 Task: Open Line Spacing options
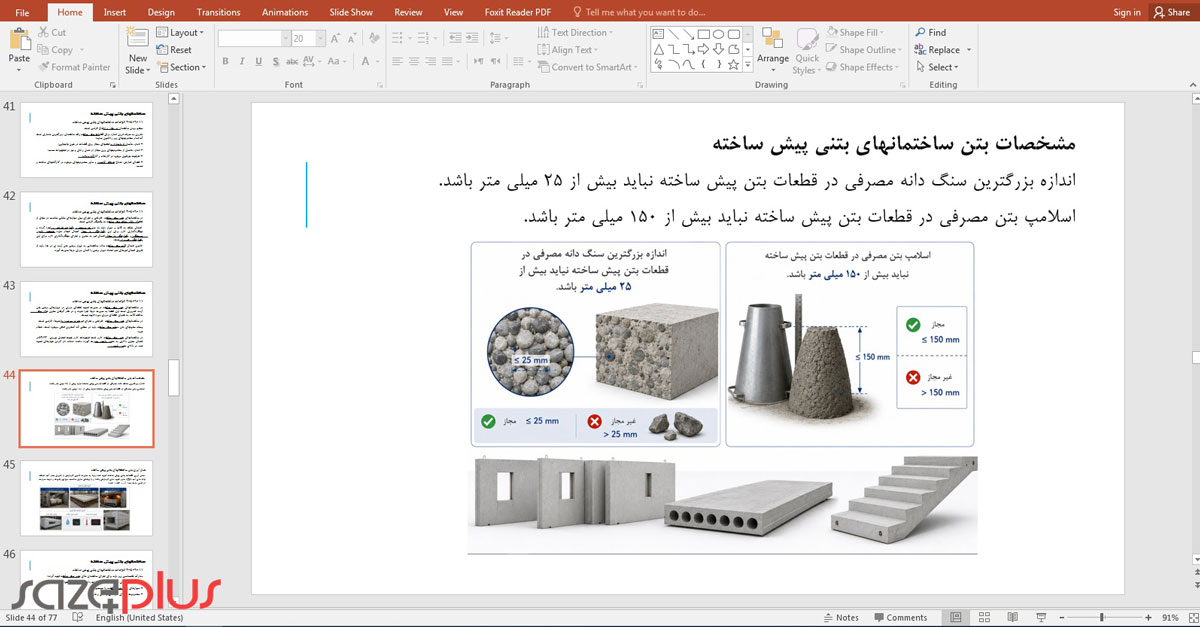pos(504,38)
